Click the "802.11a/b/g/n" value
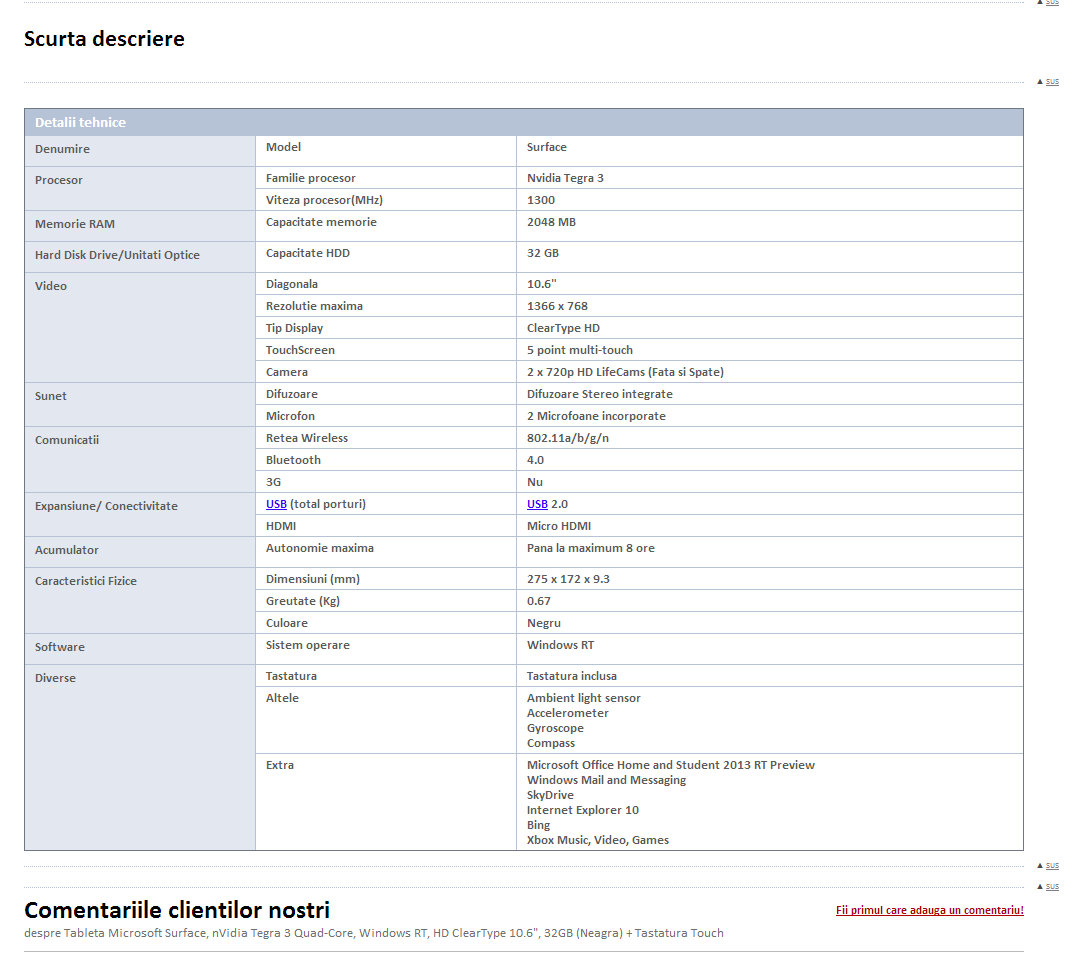This screenshot has height=962, width=1080. [x=568, y=438]
